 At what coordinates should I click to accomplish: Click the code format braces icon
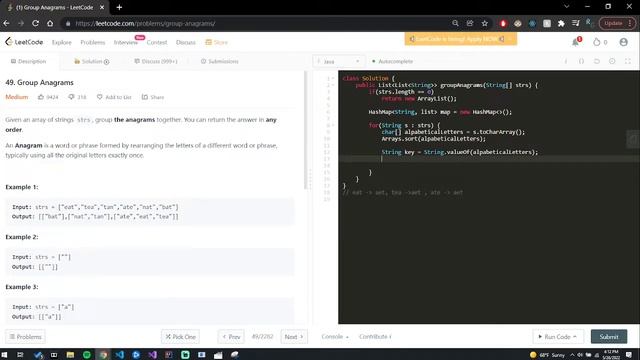point(581,61)
